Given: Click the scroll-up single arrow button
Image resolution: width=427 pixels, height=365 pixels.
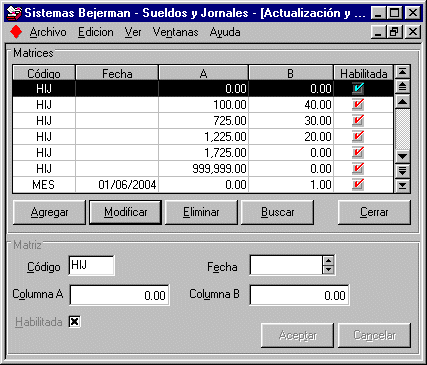Looking at the screenshot, I should coord(402,101).
